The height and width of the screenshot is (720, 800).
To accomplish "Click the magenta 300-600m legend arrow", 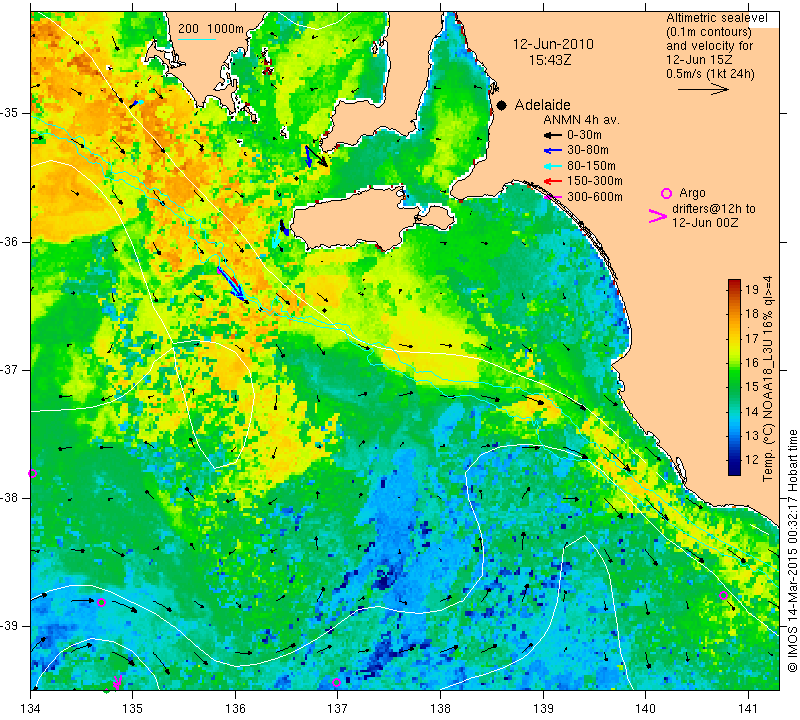I will 553,197.
